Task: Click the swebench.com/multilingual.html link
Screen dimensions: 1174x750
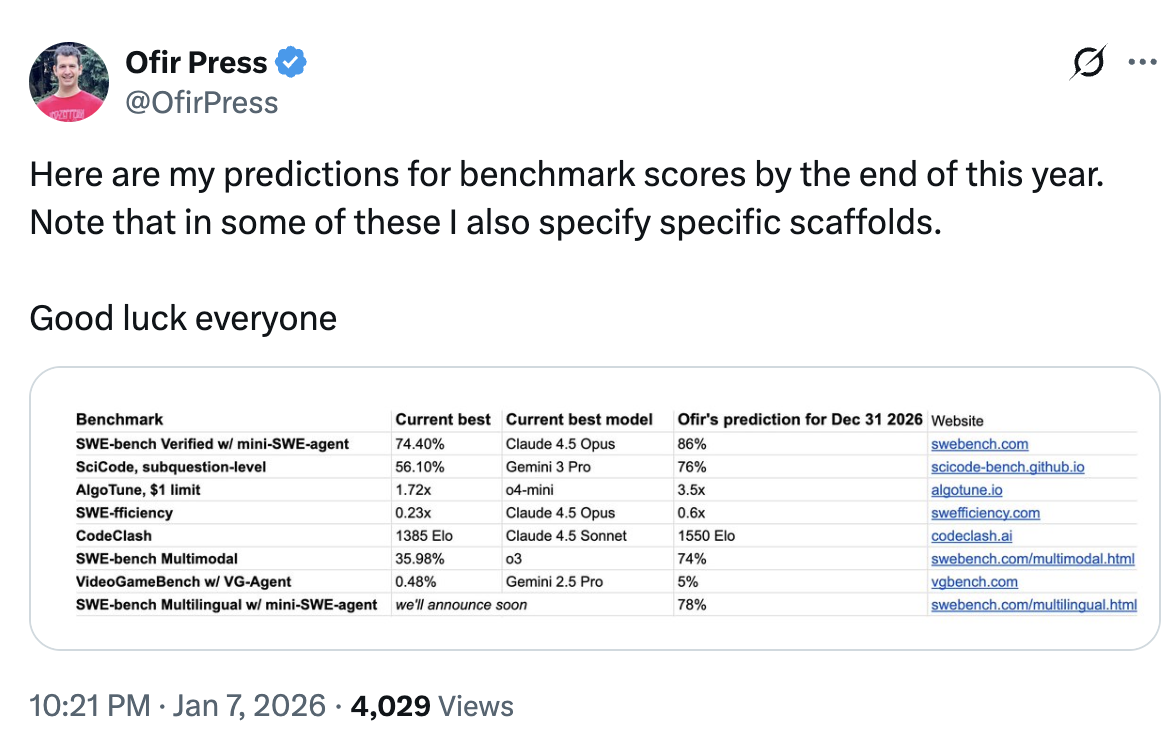Action: point(1033,605)
